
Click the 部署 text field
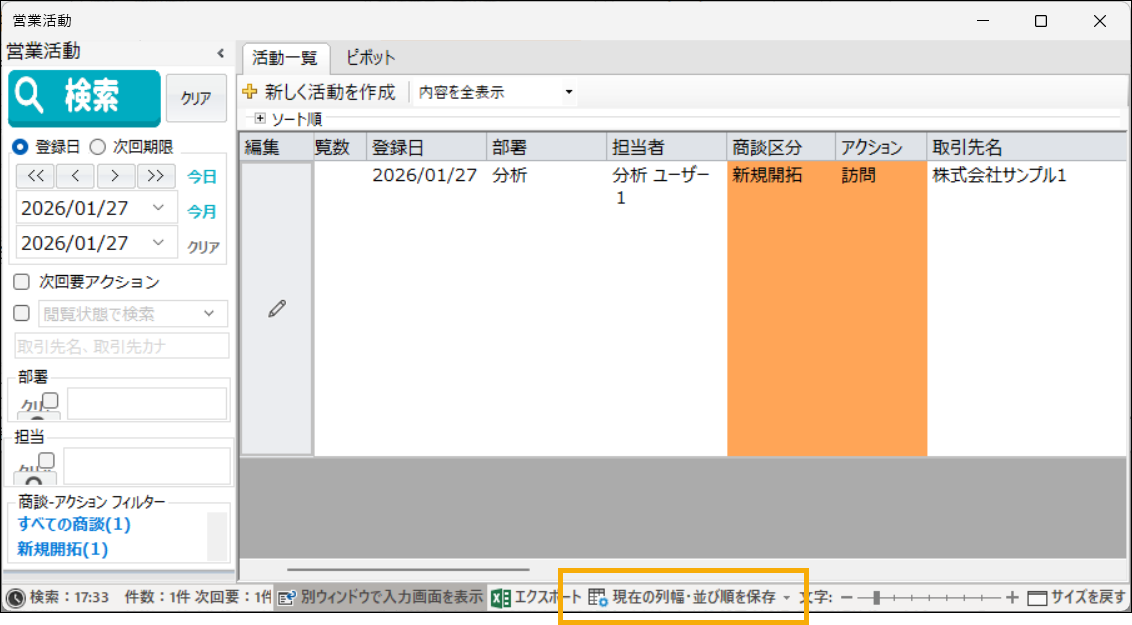pos(147,403)
